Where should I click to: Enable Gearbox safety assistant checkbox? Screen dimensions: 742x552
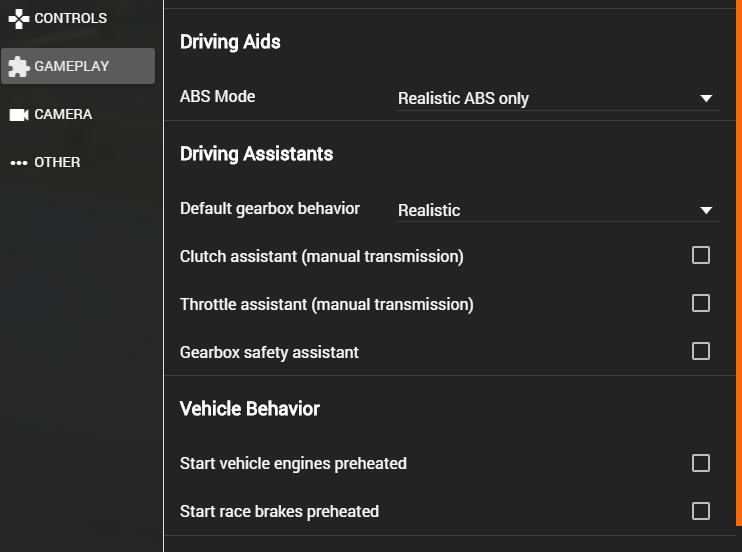coord(700,351)
